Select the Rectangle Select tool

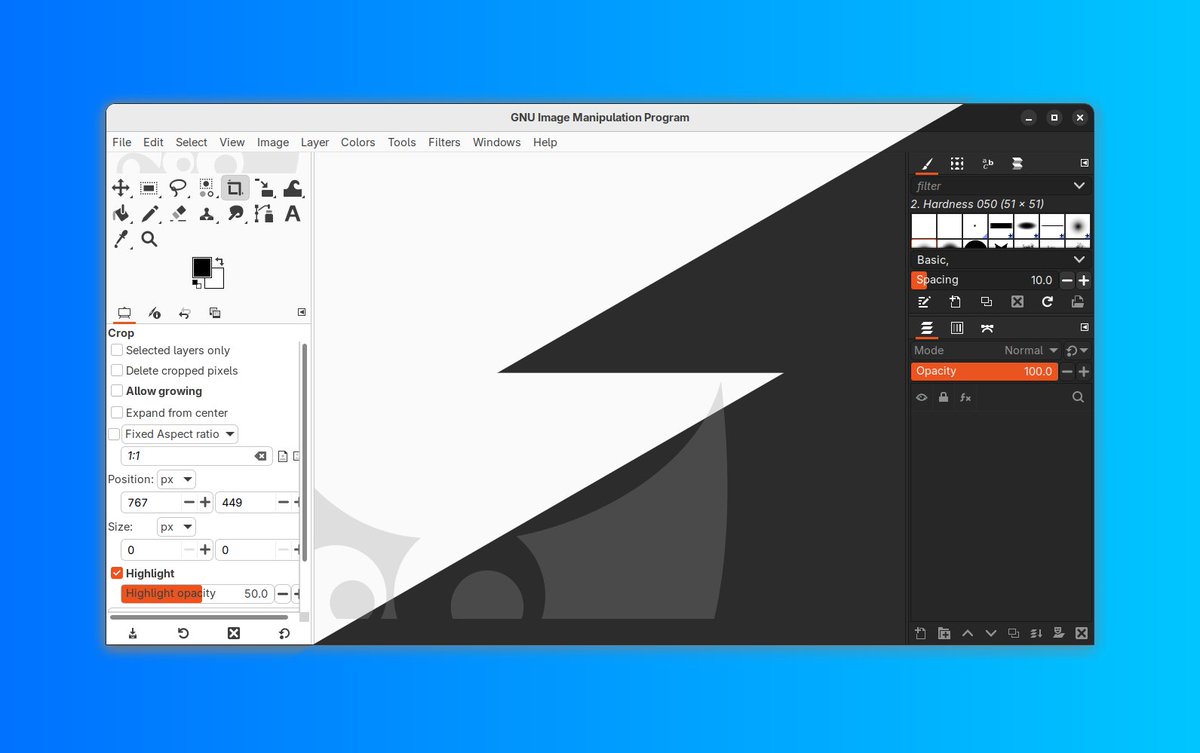(x=149, y=187)
